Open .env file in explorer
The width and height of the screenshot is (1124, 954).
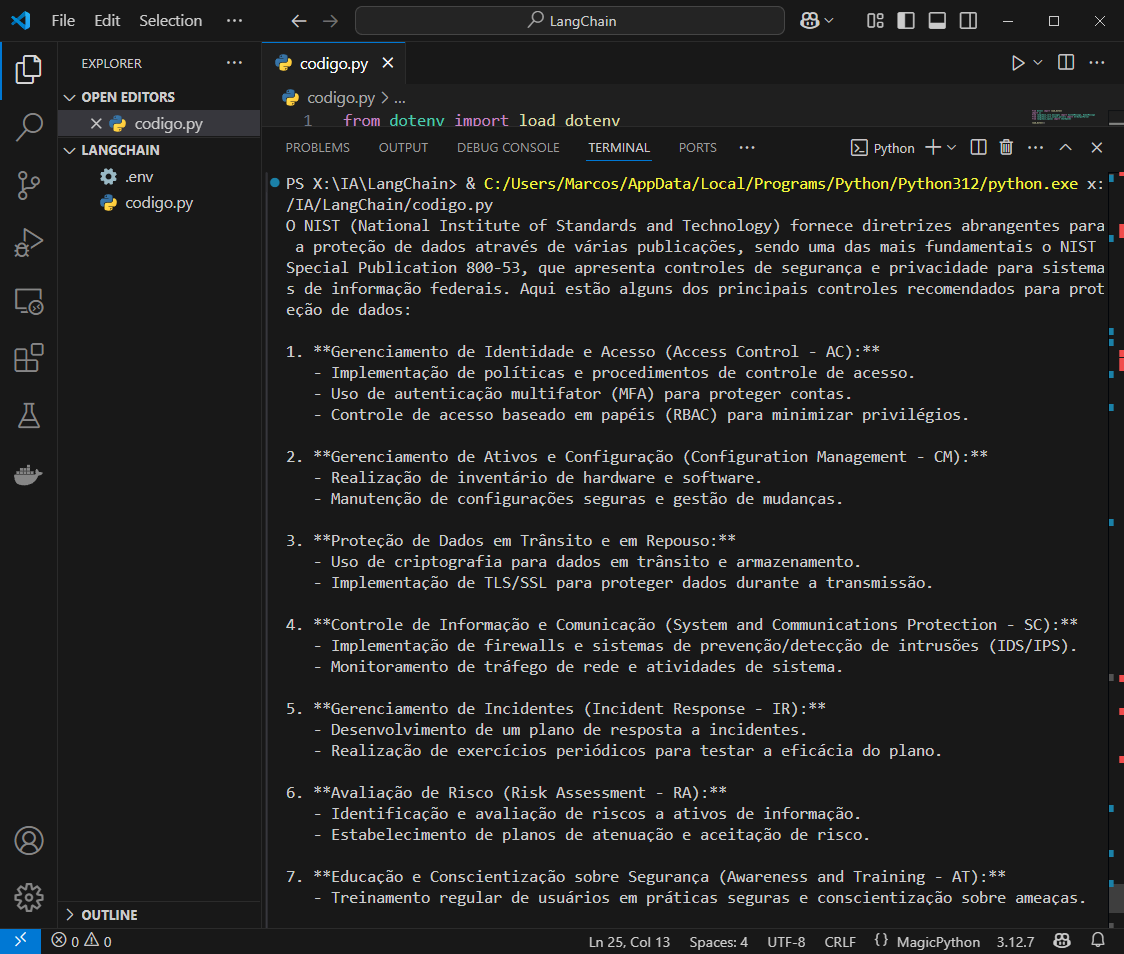click(x=138, y=176)
